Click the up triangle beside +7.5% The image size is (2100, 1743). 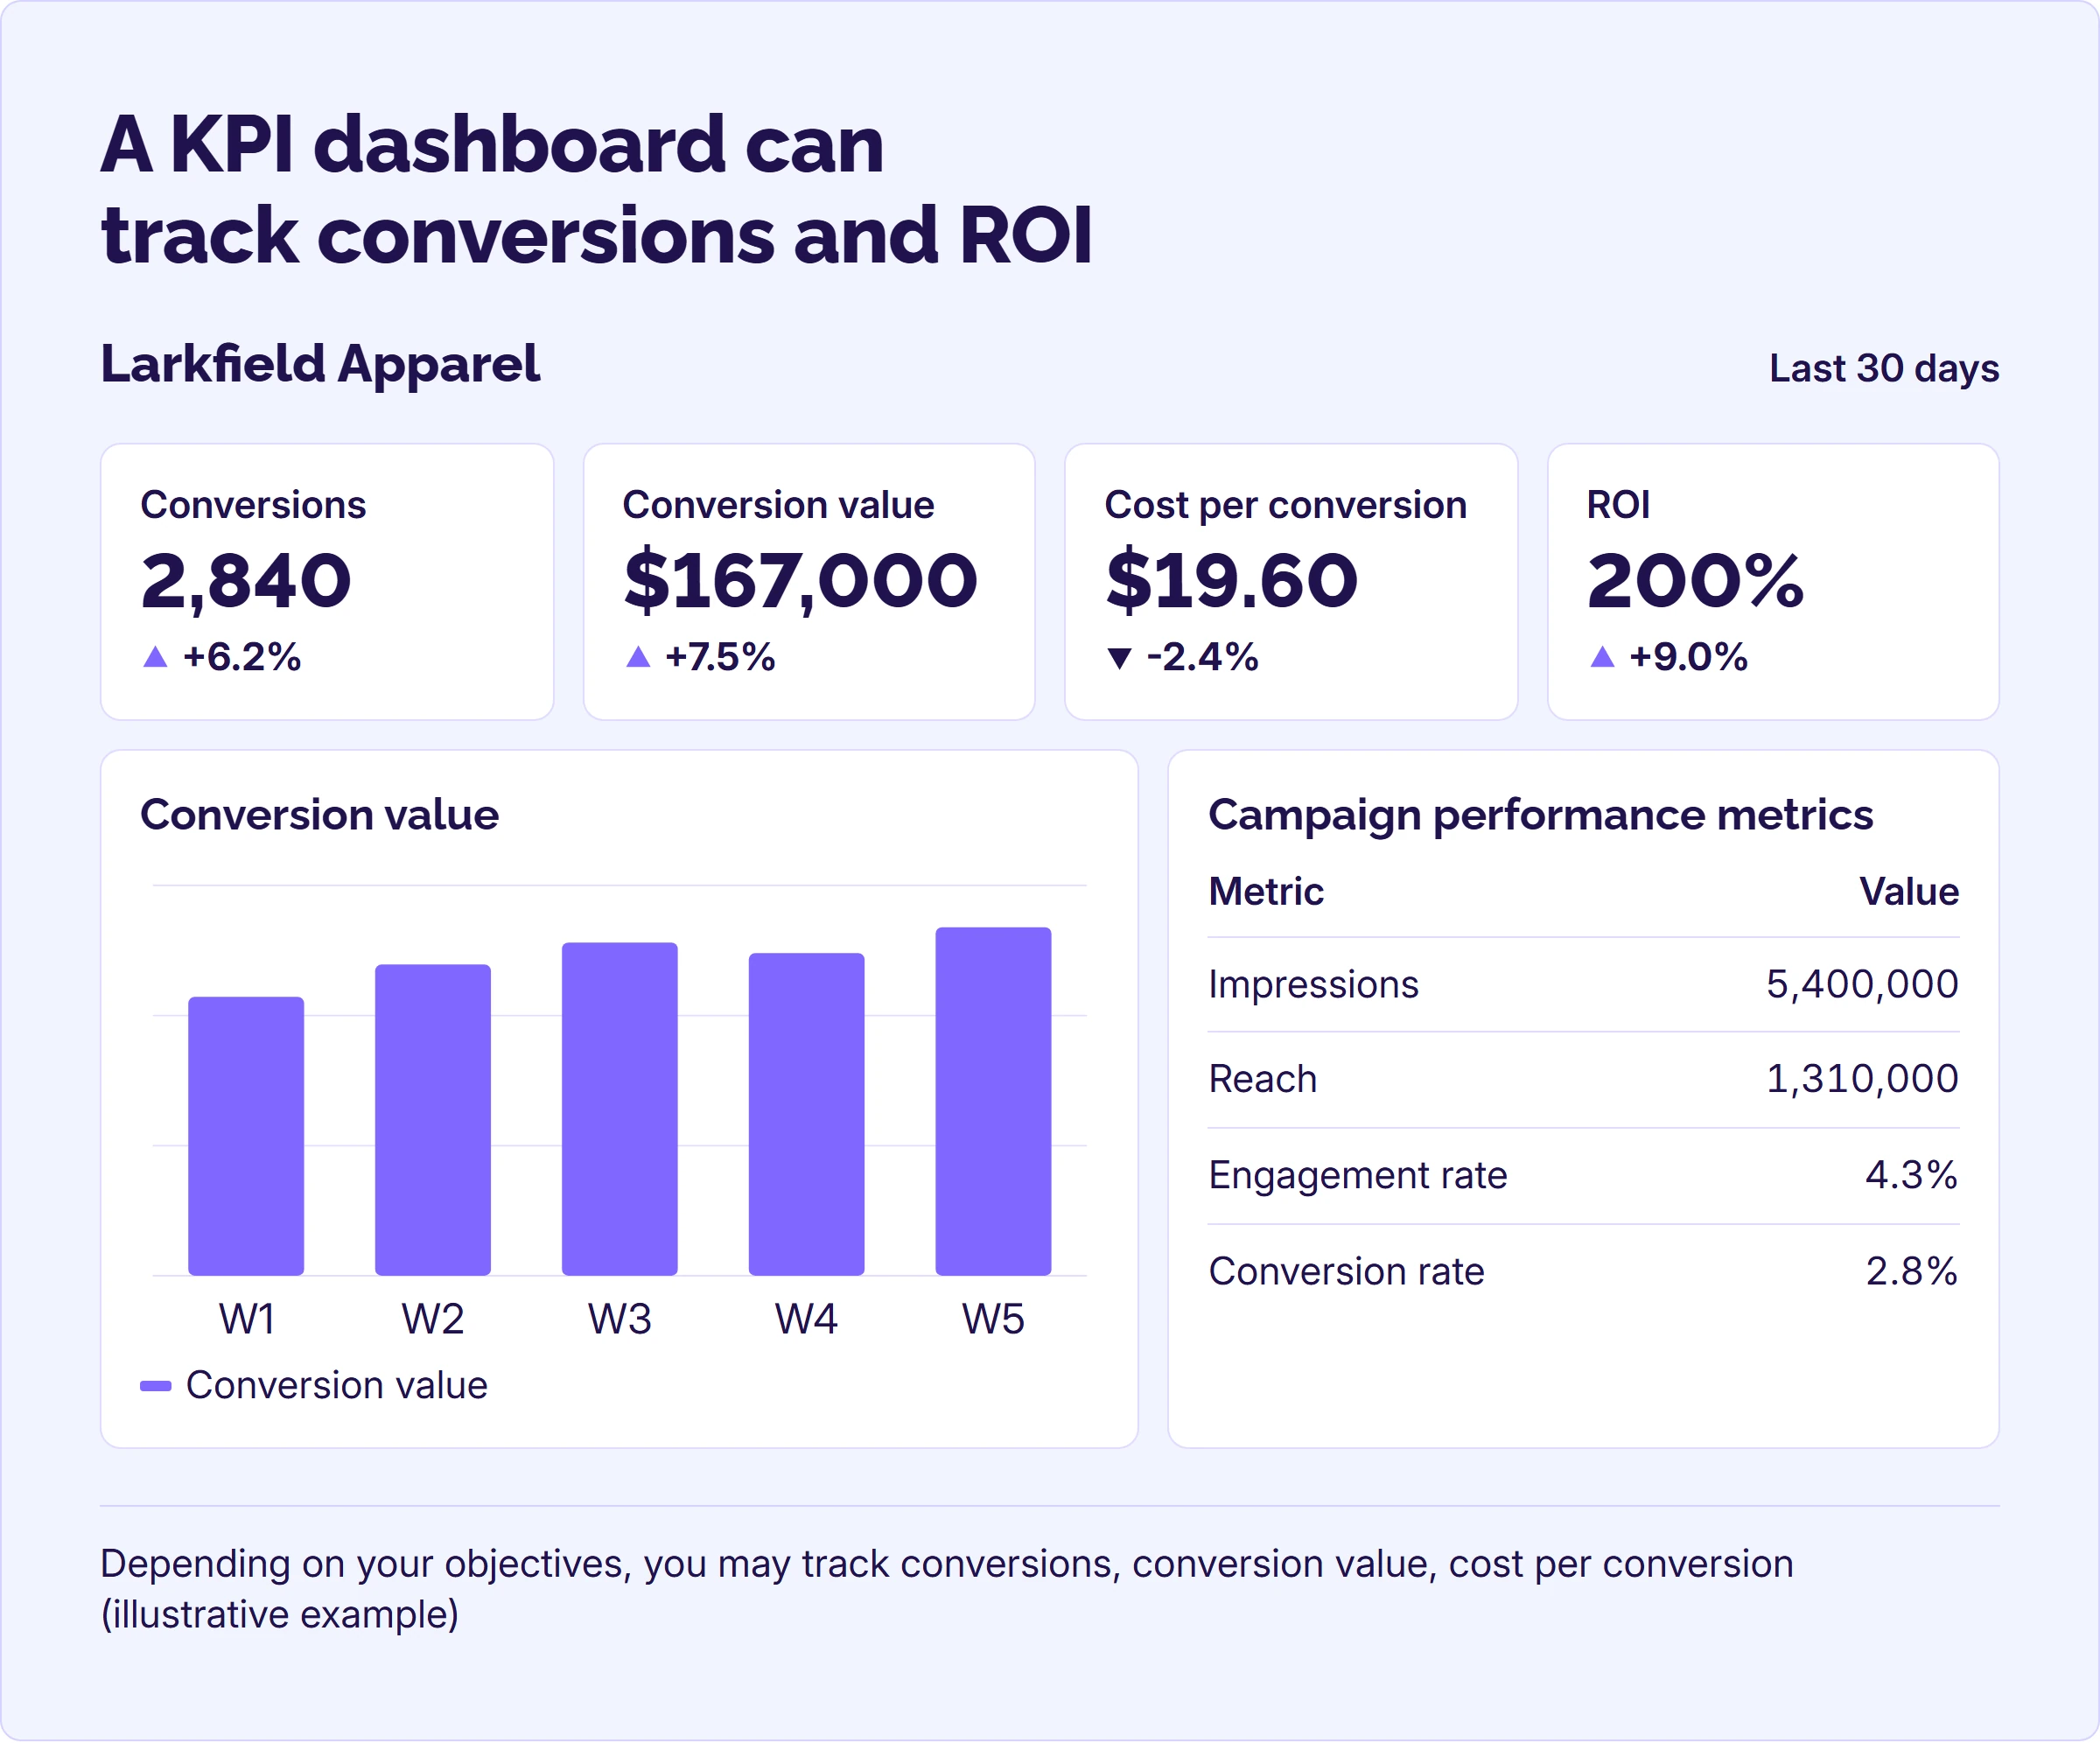pos(638,657)
